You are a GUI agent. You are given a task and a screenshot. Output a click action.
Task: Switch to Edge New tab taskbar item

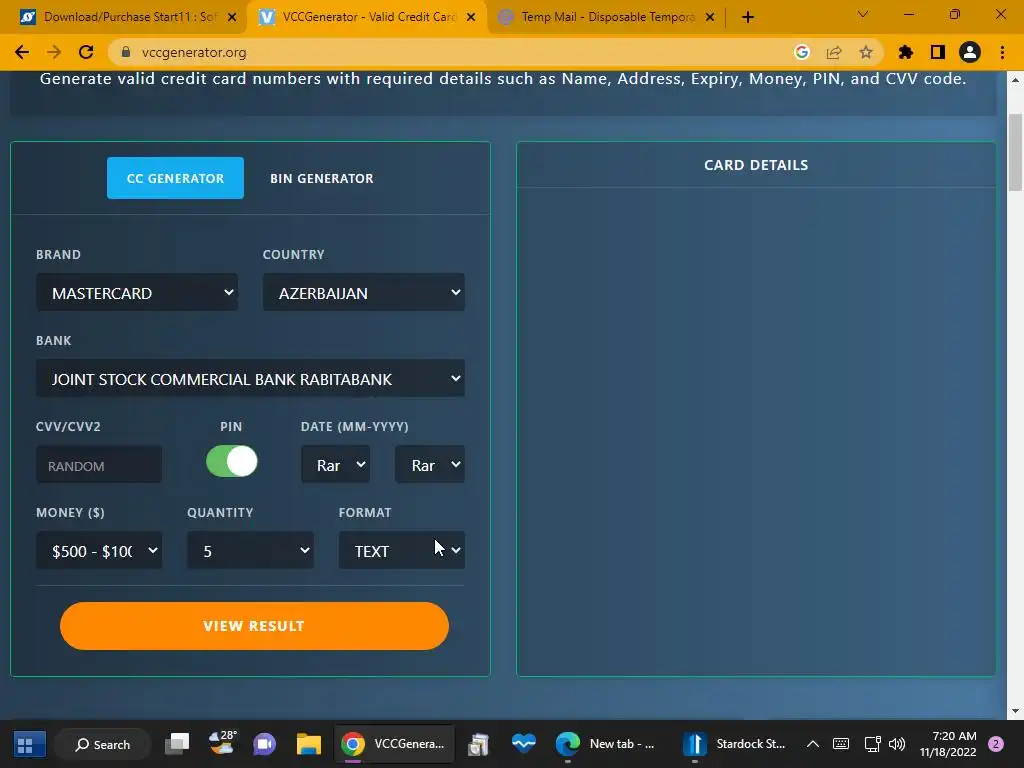605,744
